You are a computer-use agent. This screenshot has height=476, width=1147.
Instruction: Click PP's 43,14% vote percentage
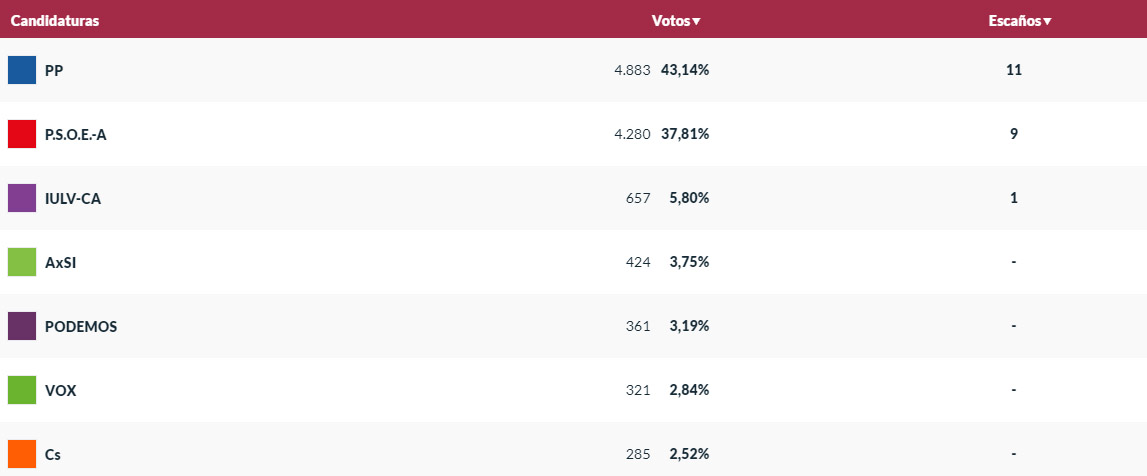point(685,70)
